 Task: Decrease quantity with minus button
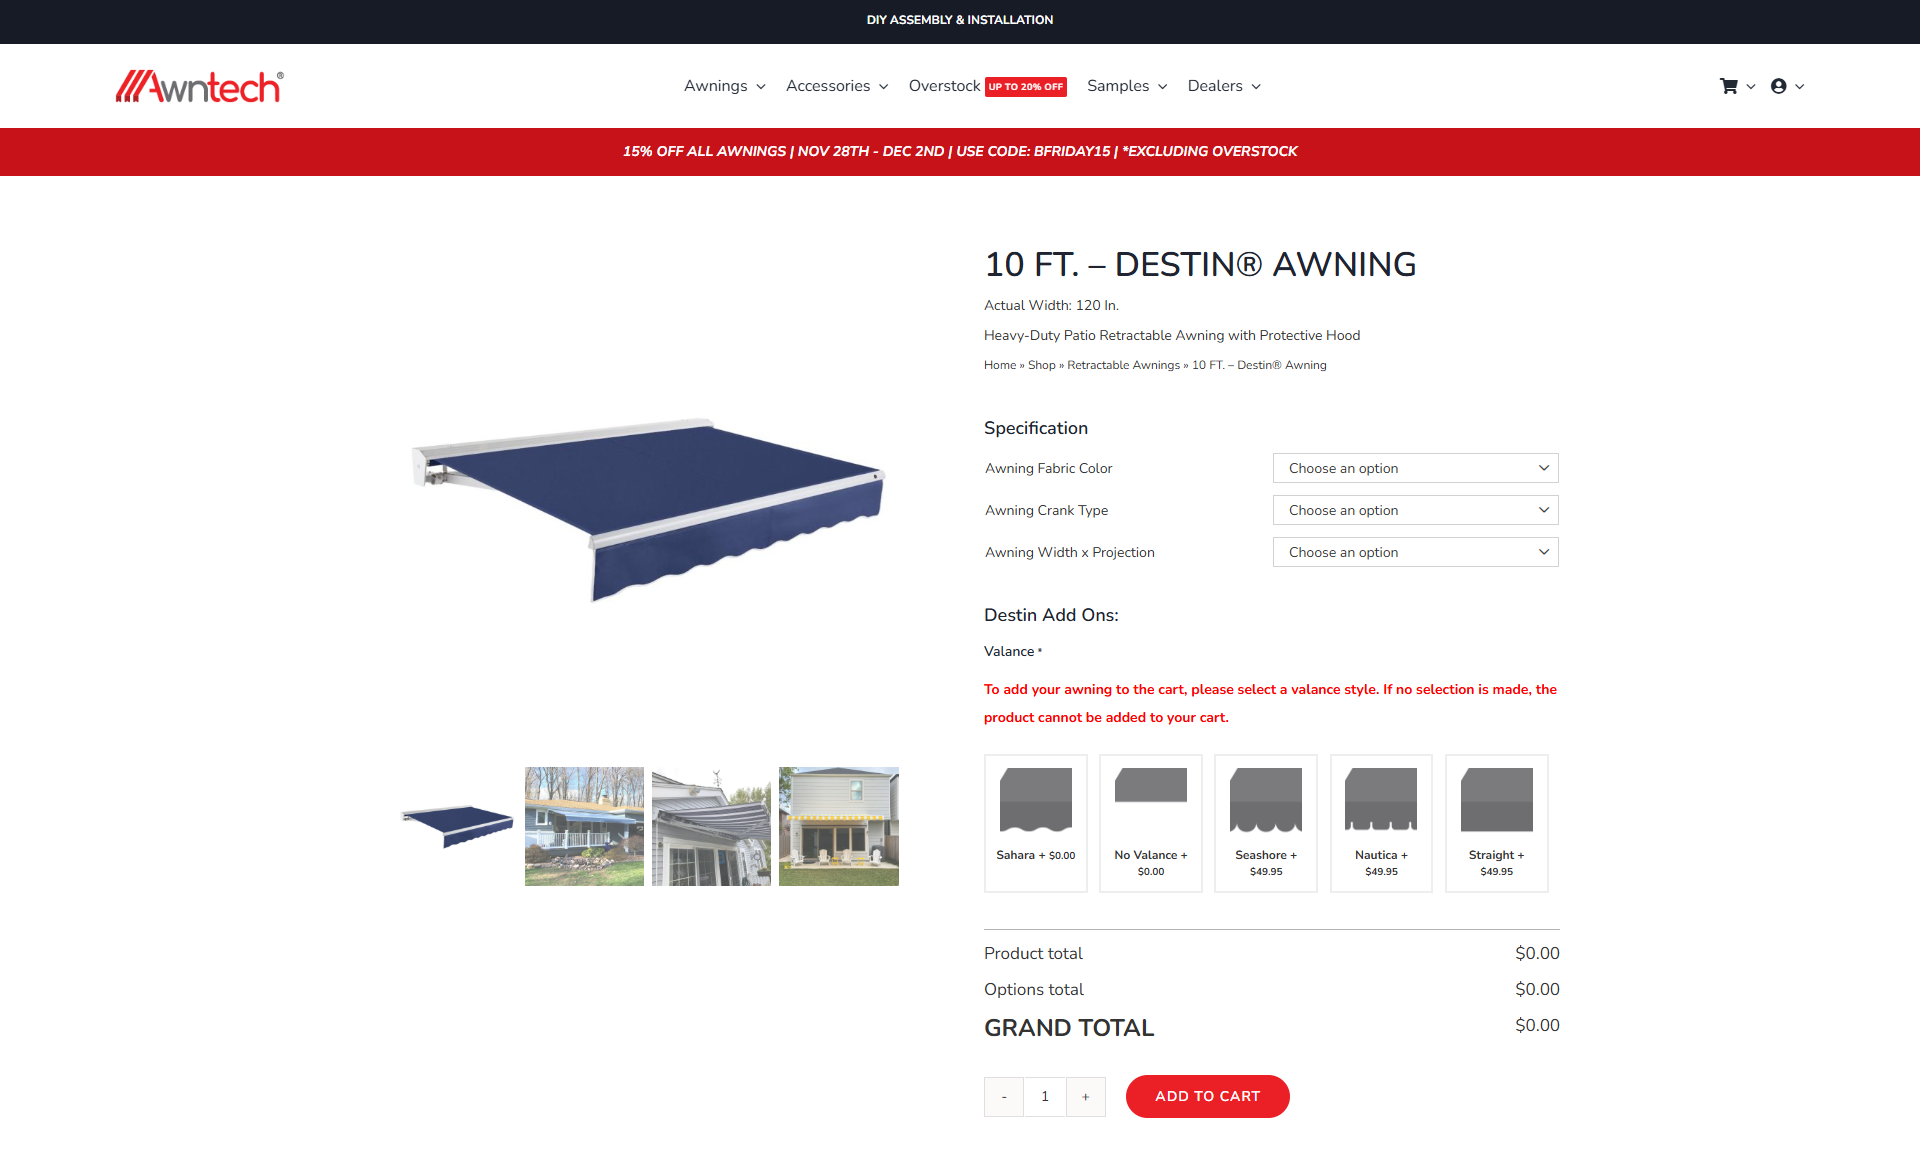1004,1097
